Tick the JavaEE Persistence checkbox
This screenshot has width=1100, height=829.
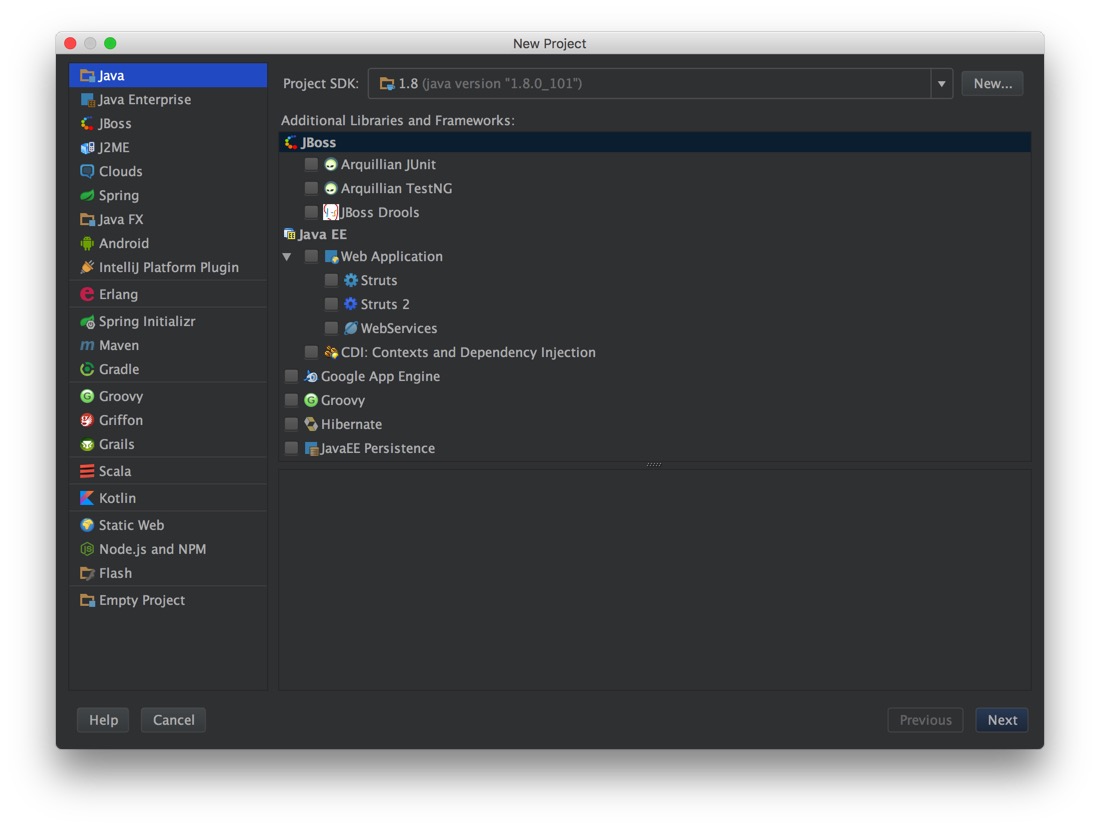(x=291, y=448)
